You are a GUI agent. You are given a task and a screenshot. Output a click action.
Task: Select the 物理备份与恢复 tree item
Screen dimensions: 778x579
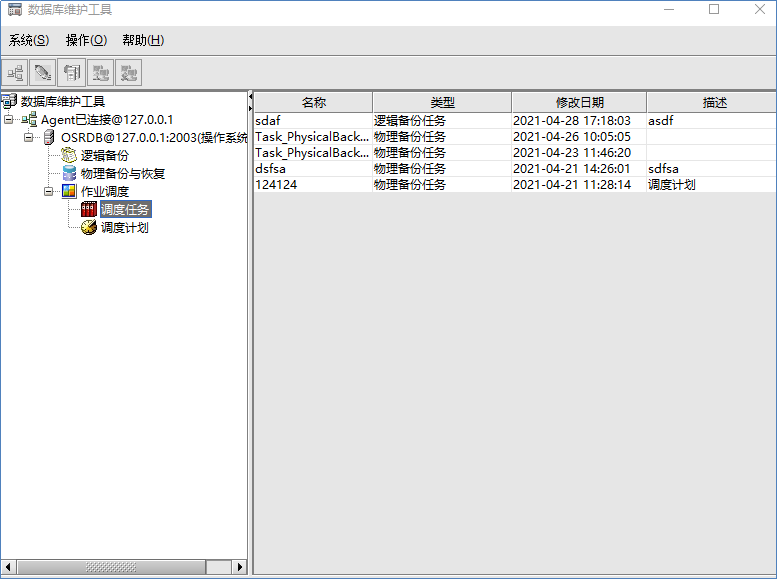click(123, 173)
